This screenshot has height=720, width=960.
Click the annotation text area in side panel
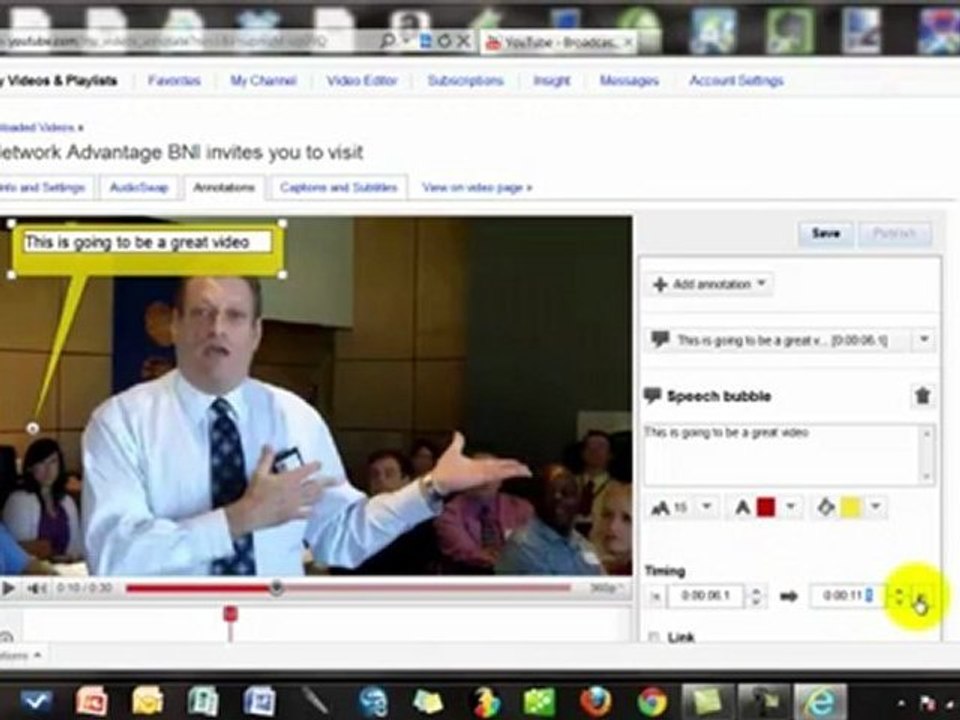tap(783, 454)
